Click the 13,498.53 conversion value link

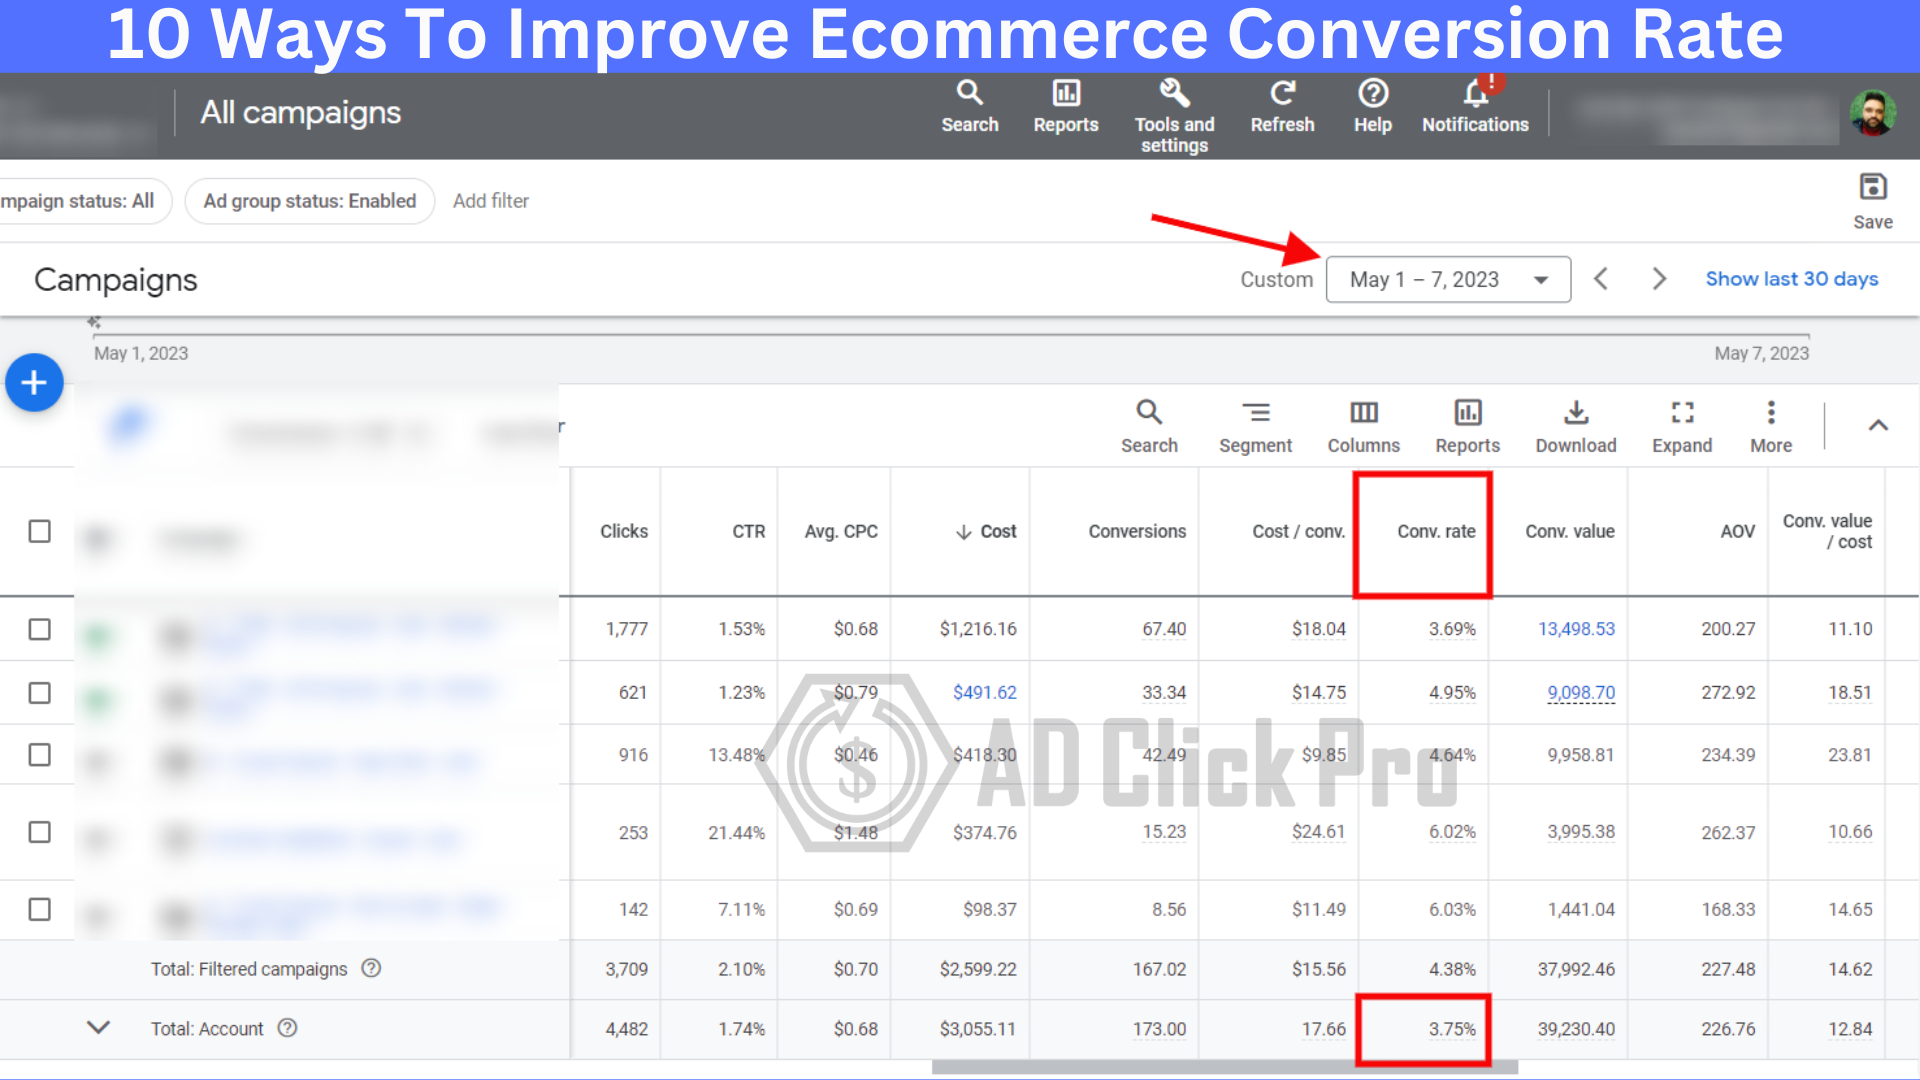[x=1576, y=629]
